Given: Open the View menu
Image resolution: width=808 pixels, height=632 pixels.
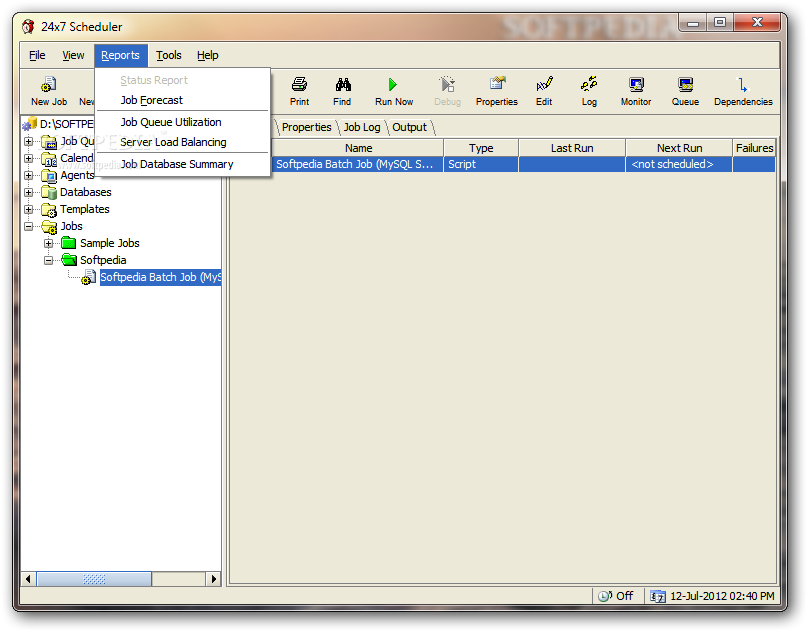Looking at the screenshot, I should [73, 55].
